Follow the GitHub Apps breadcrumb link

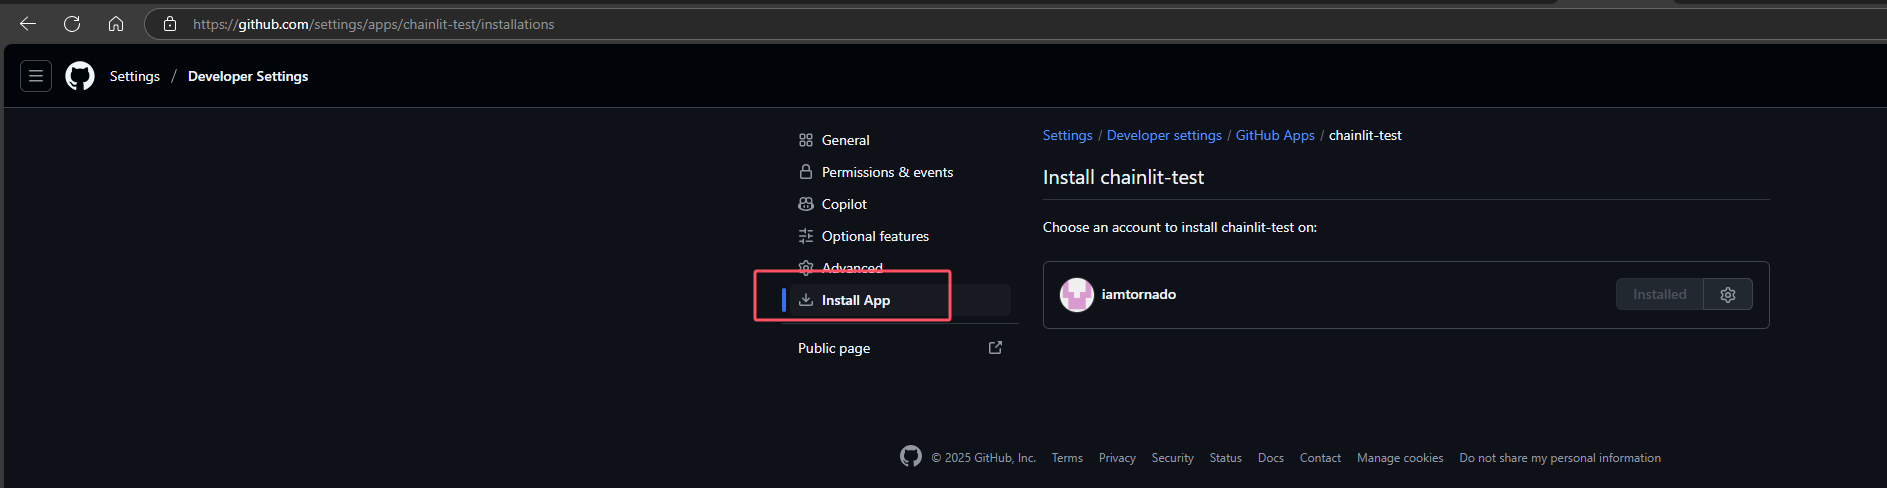[x=1275, y=135]
